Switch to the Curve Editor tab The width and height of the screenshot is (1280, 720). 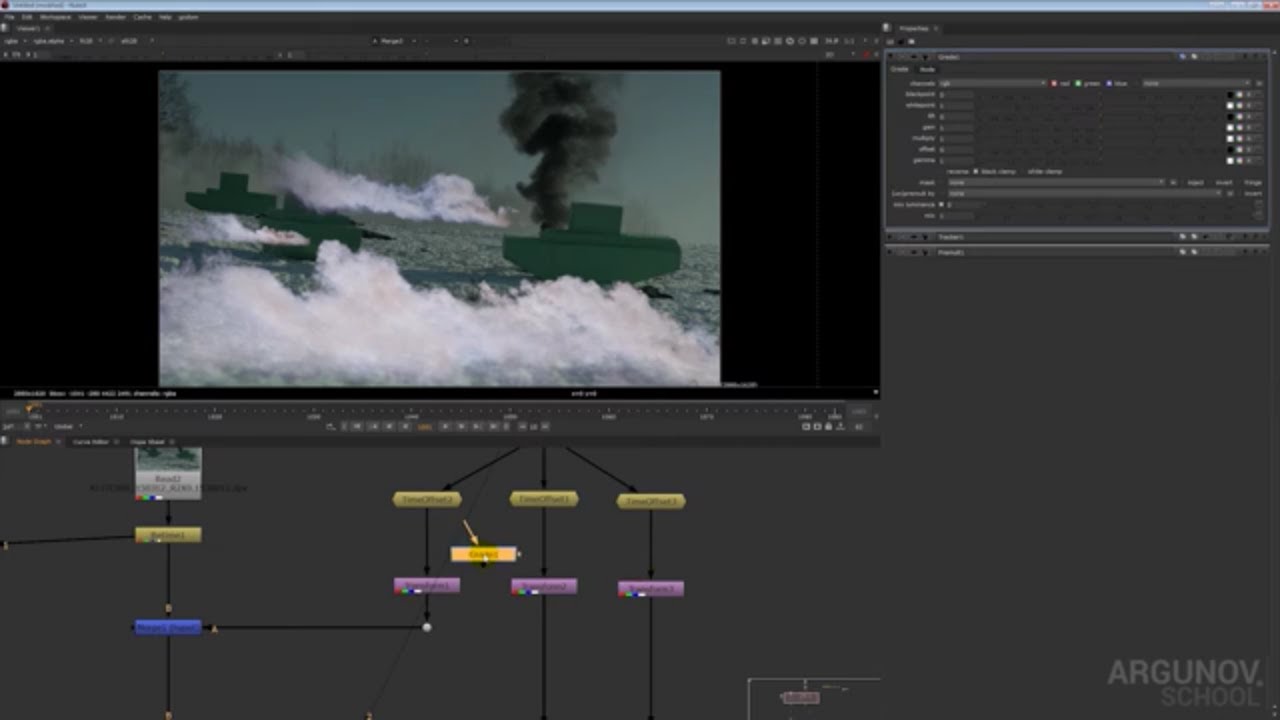(91, 441)
